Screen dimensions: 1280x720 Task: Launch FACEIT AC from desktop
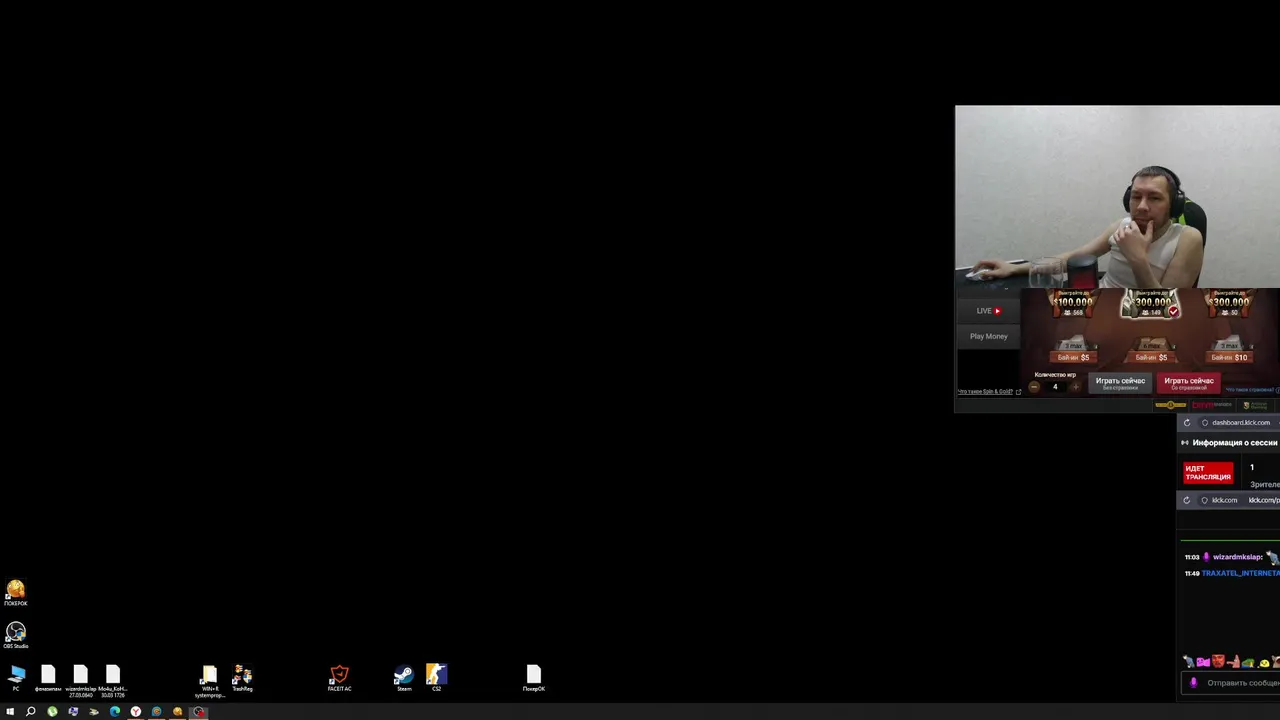point(339,678)
